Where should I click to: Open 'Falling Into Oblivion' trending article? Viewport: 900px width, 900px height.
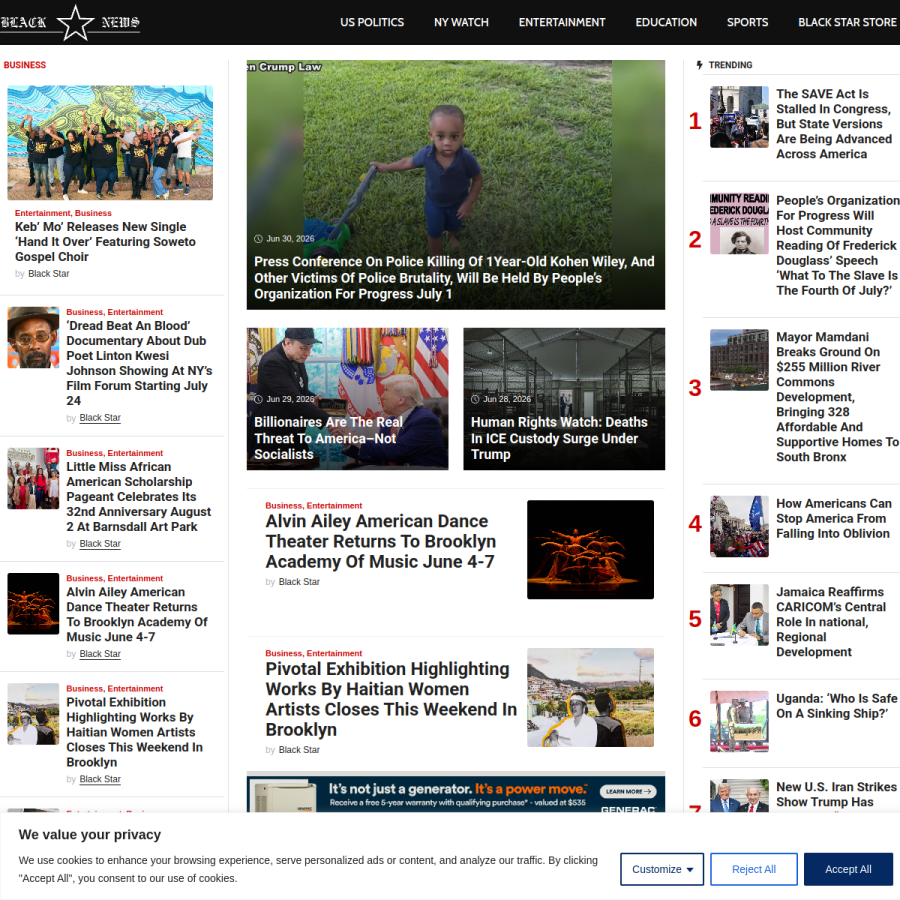833,518
